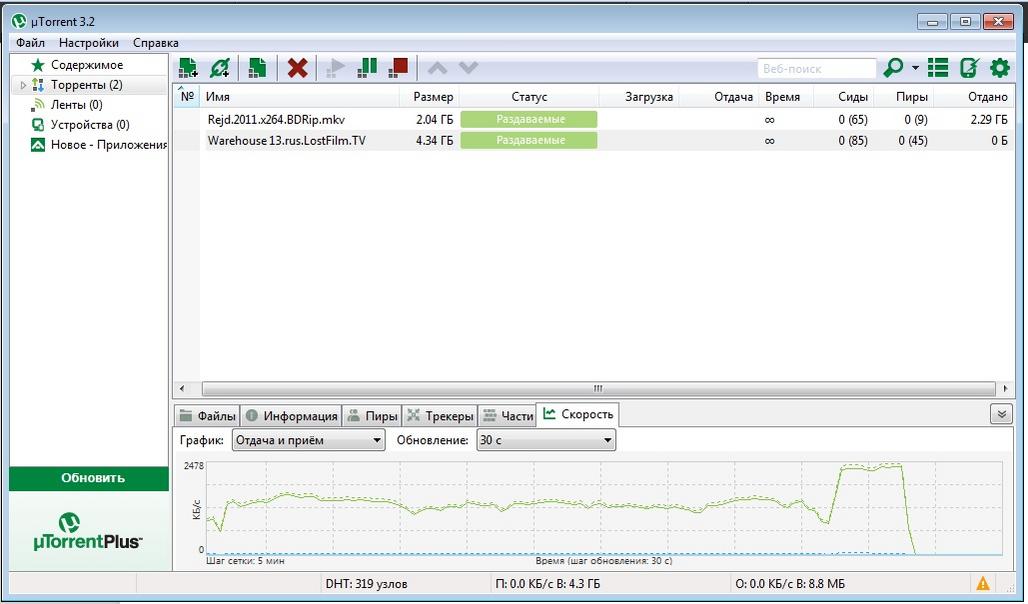
Task: Sort by the Имя column header
Action: tap(300, 96)
